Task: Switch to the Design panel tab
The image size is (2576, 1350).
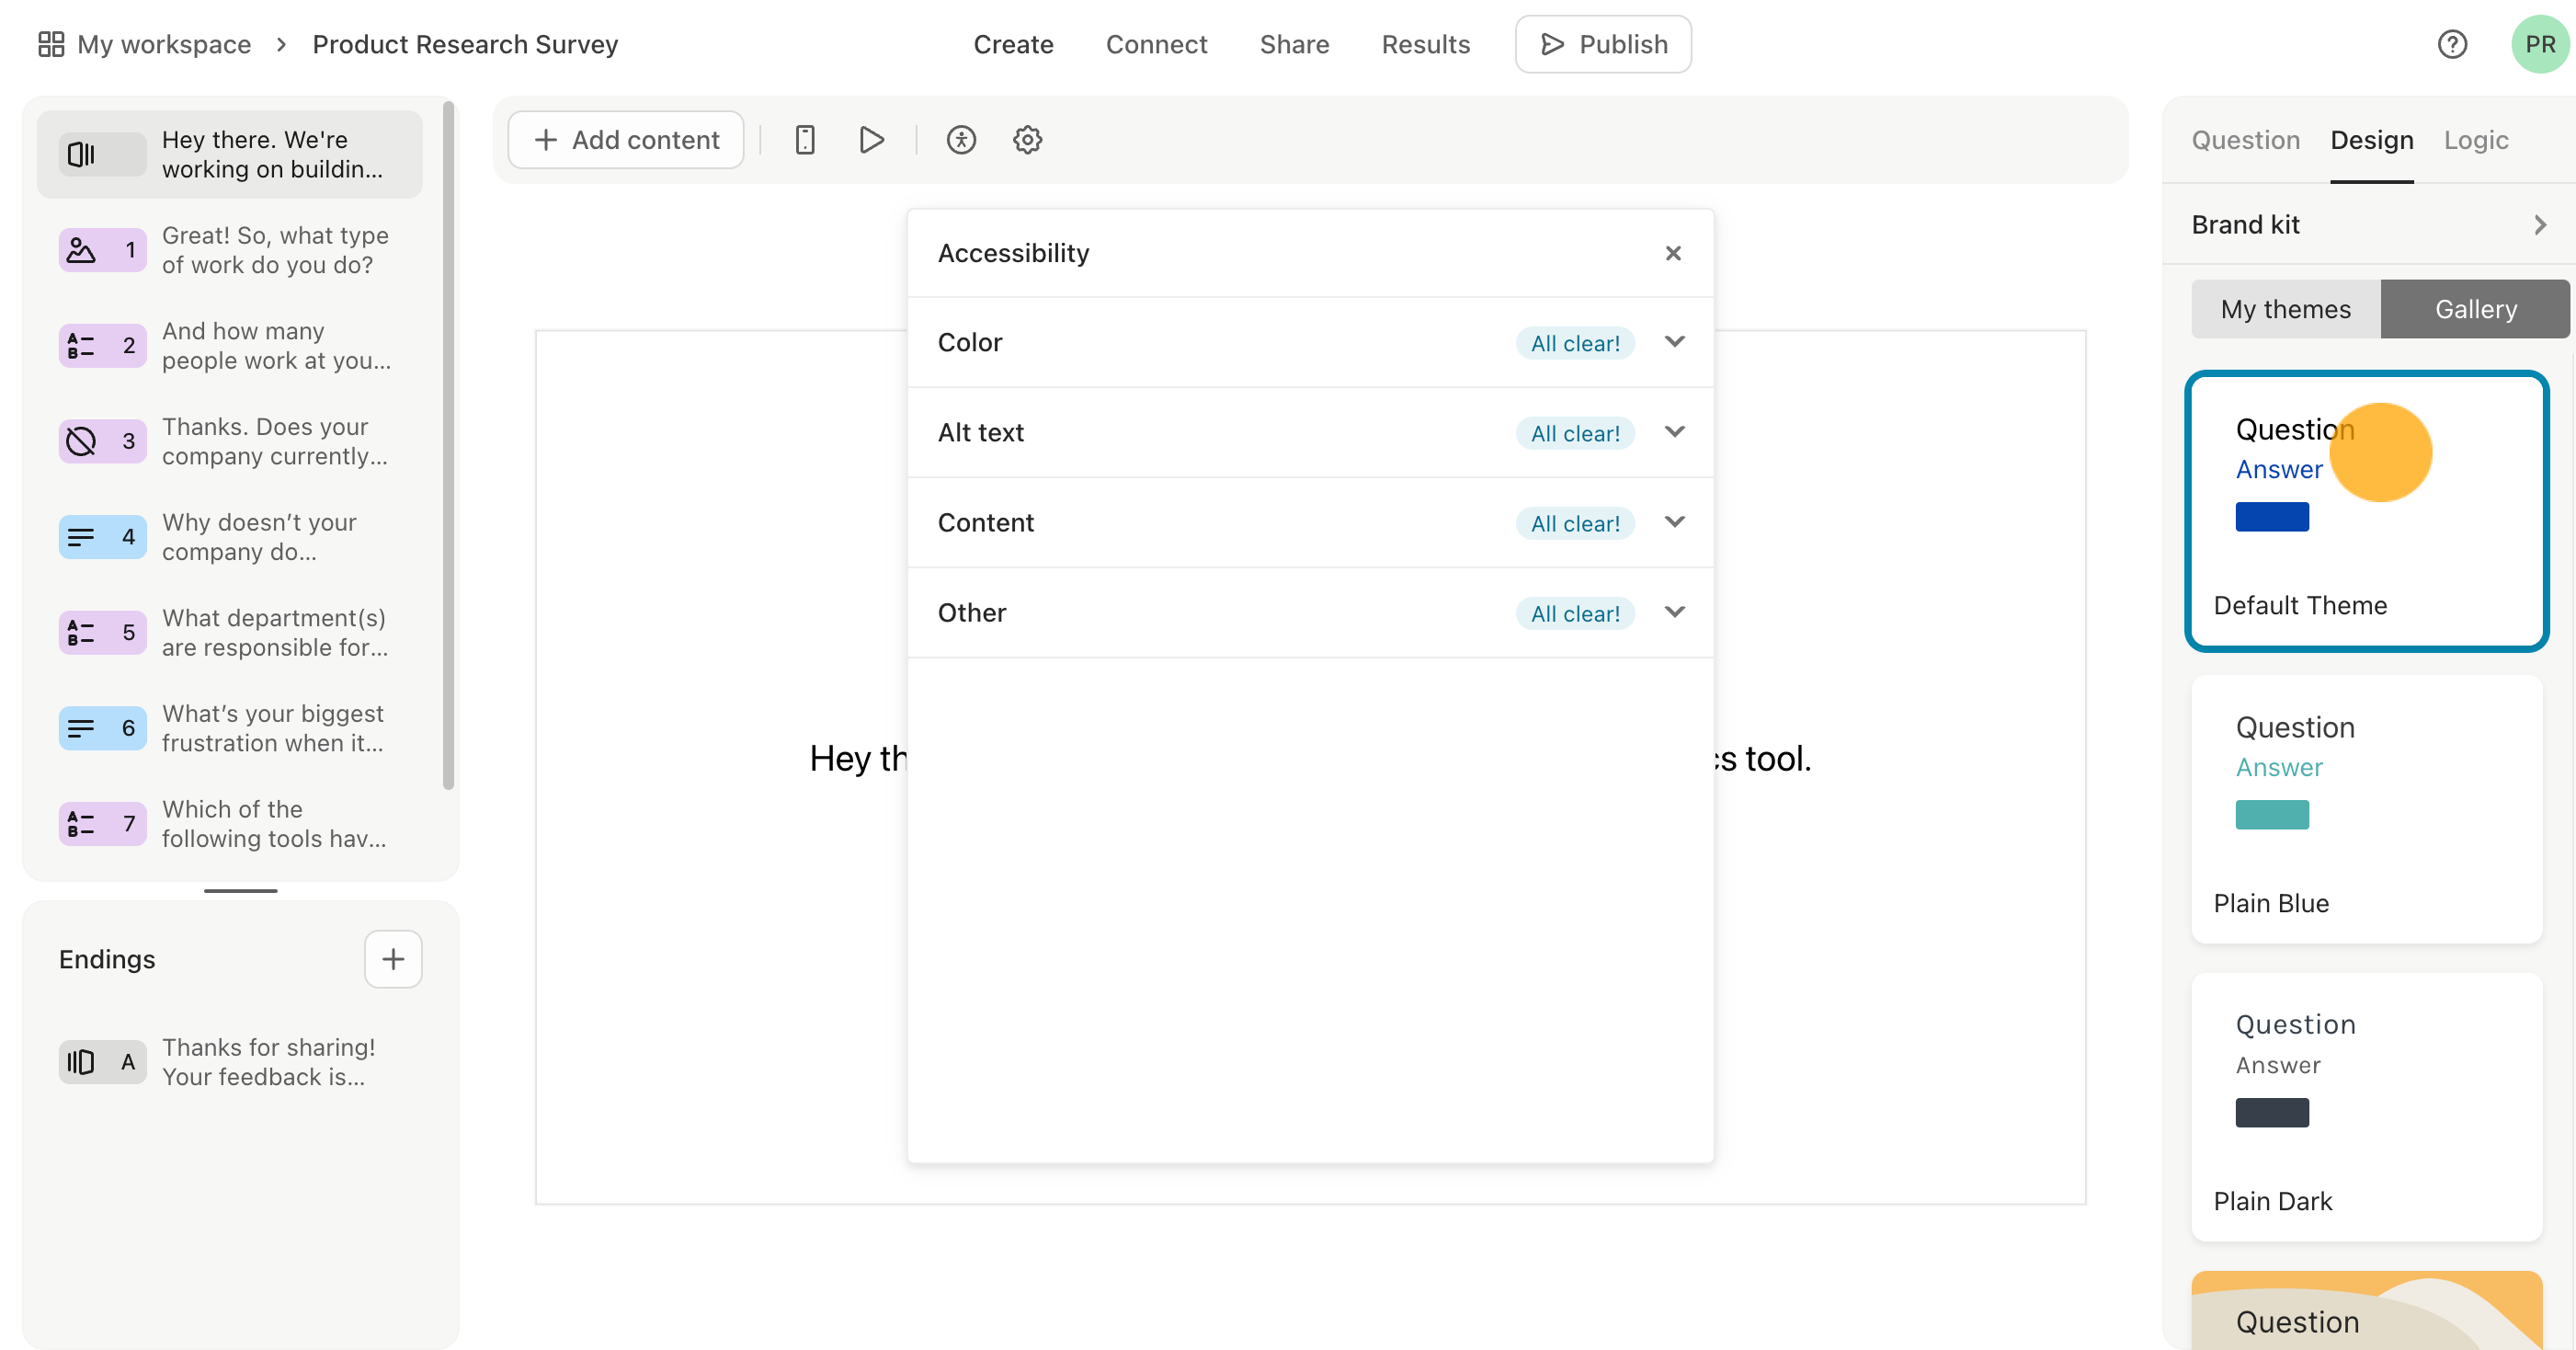Action: (2371, 140)
